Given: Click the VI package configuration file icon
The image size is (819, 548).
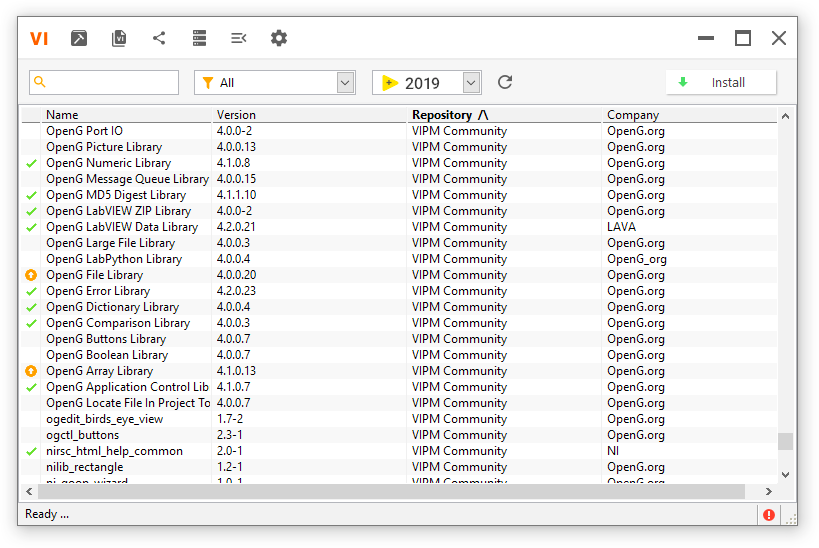Looking at the screenshot, I should pos(119,39).
